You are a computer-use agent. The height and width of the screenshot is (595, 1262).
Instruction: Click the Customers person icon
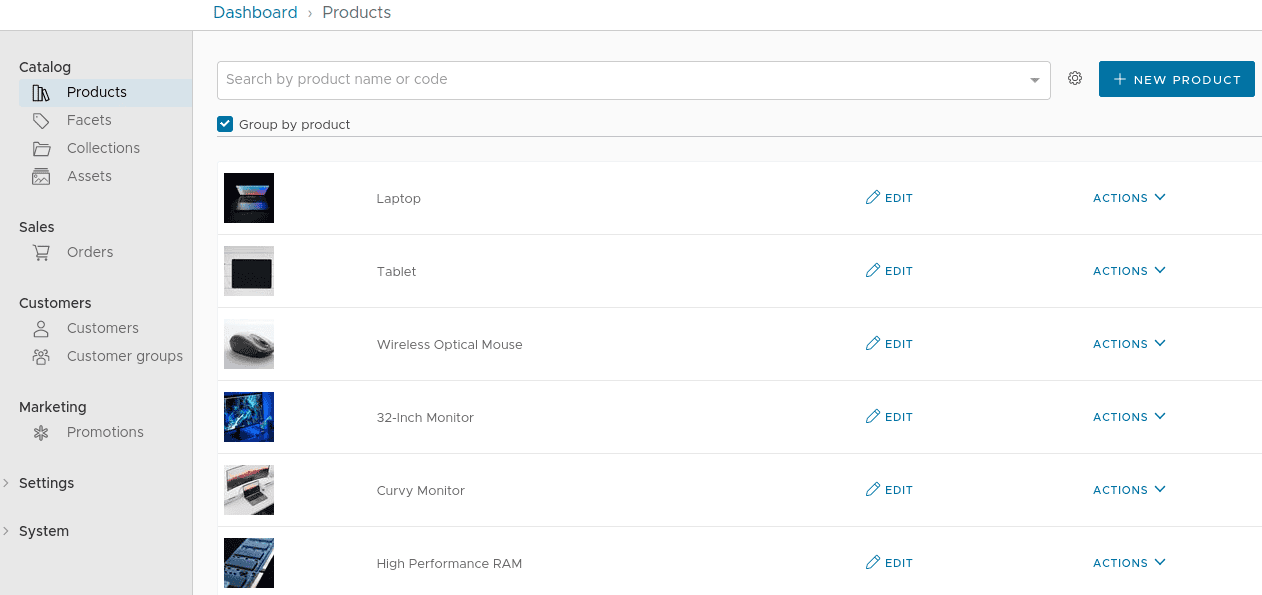point(41,329)
